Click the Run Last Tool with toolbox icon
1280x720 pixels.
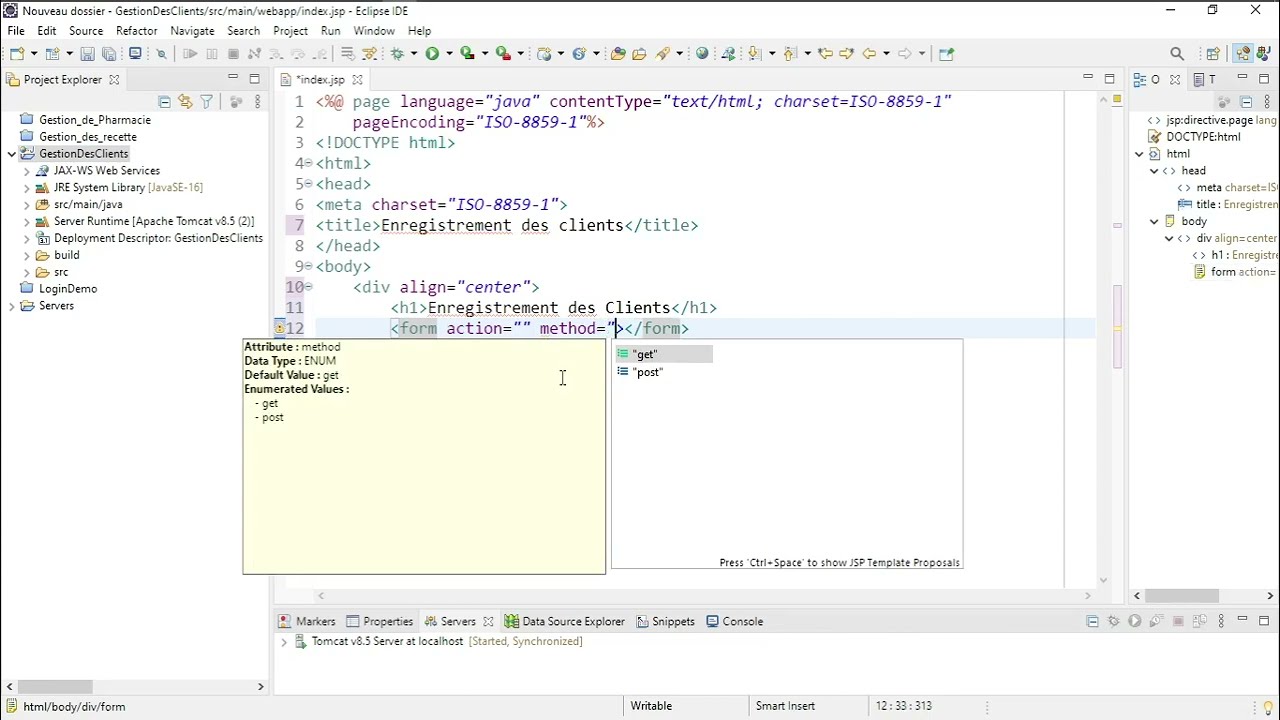pyautogui.click(x=503, y=53)
